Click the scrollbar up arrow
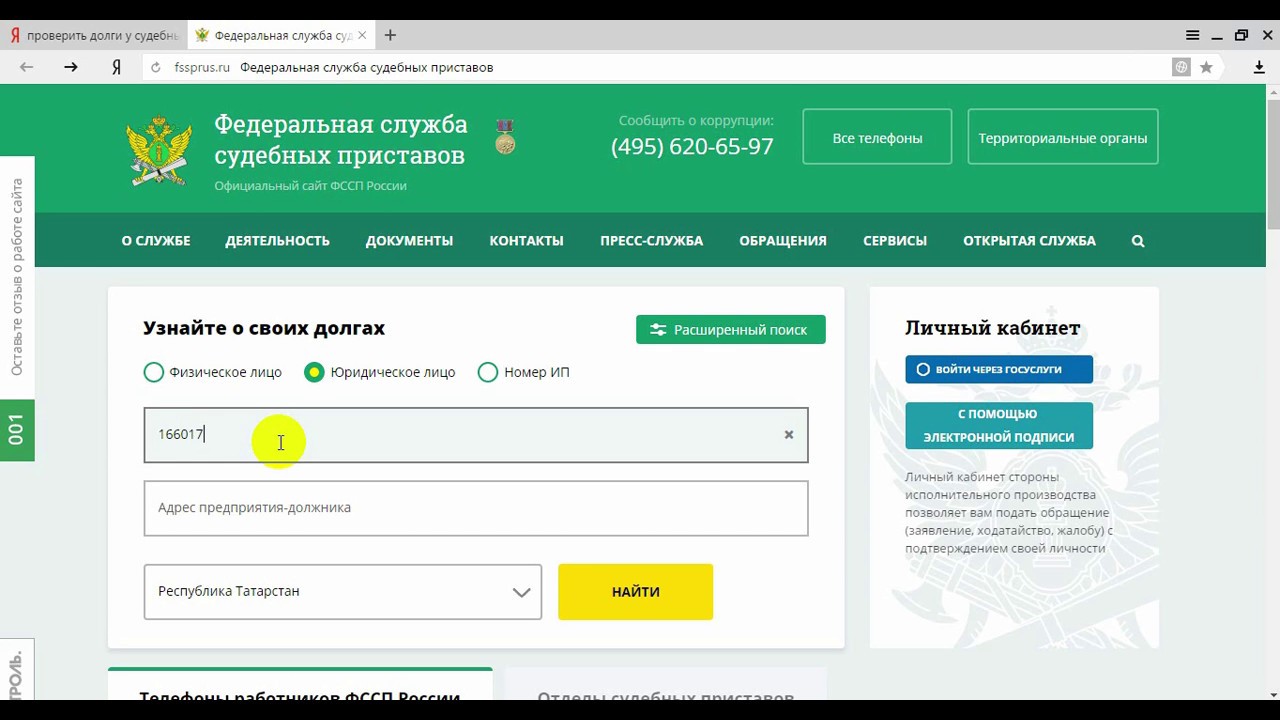The image size is (1280, 720). tap(1273, 91)
